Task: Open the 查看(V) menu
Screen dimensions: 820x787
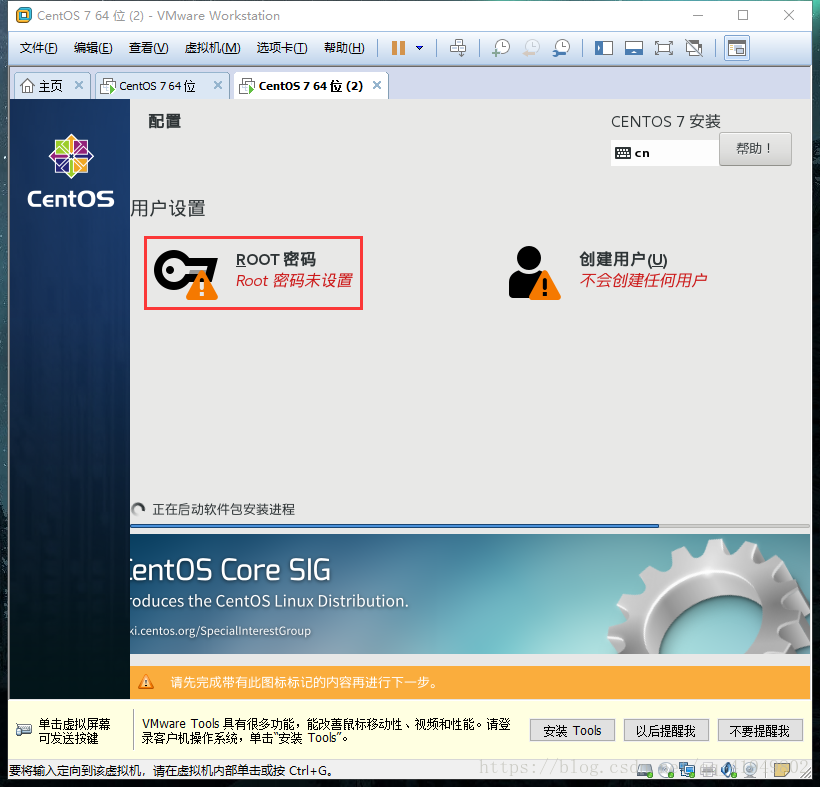Action: (x=149, y=48)
